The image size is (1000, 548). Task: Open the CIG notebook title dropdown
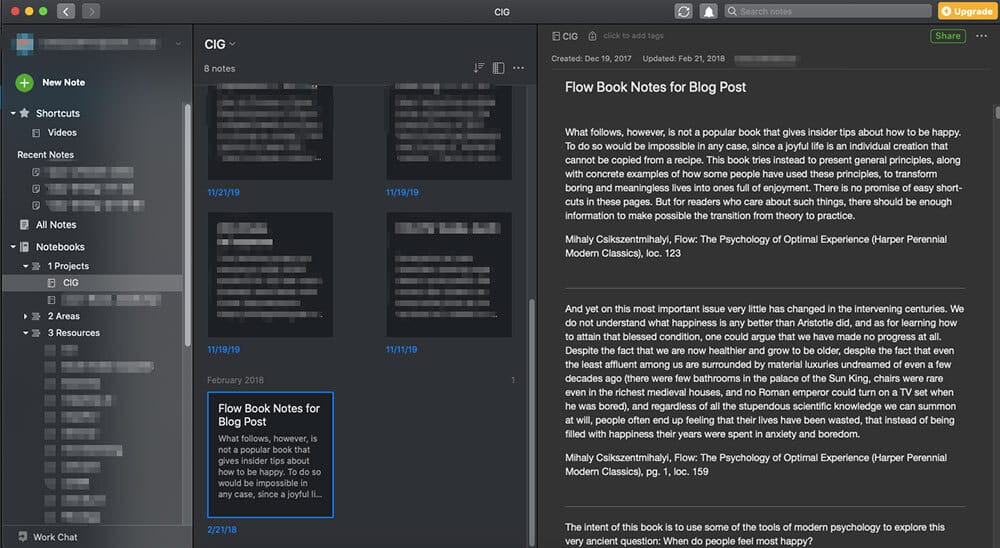219,44
